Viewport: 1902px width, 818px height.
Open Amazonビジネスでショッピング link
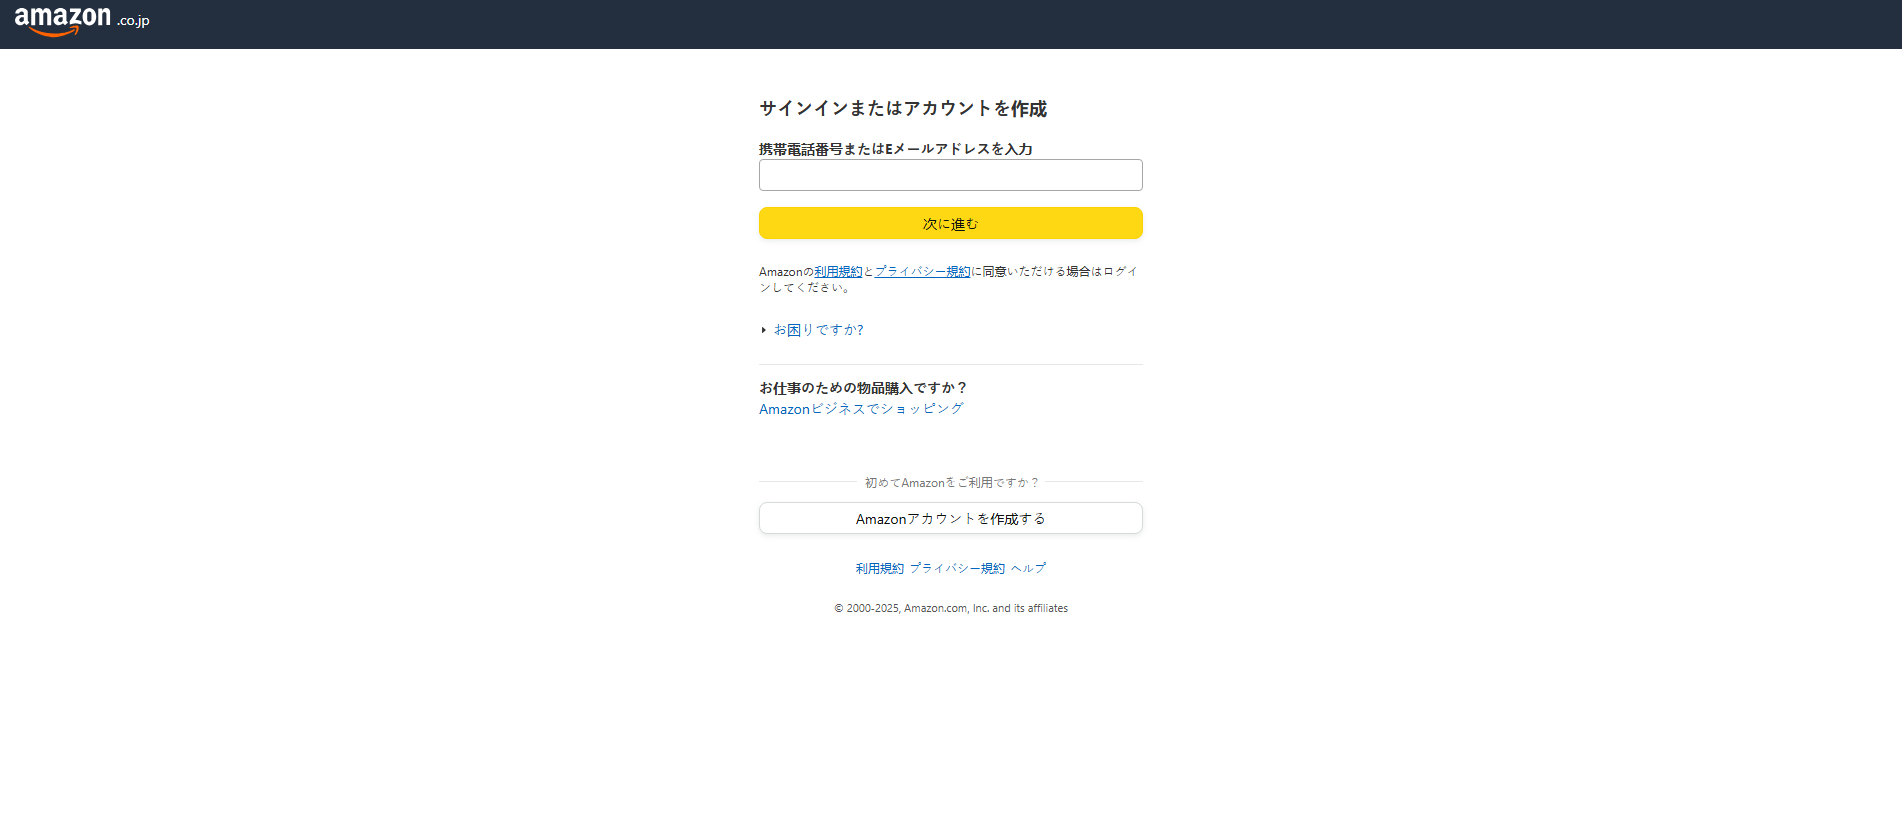click(x=861, y=409)
